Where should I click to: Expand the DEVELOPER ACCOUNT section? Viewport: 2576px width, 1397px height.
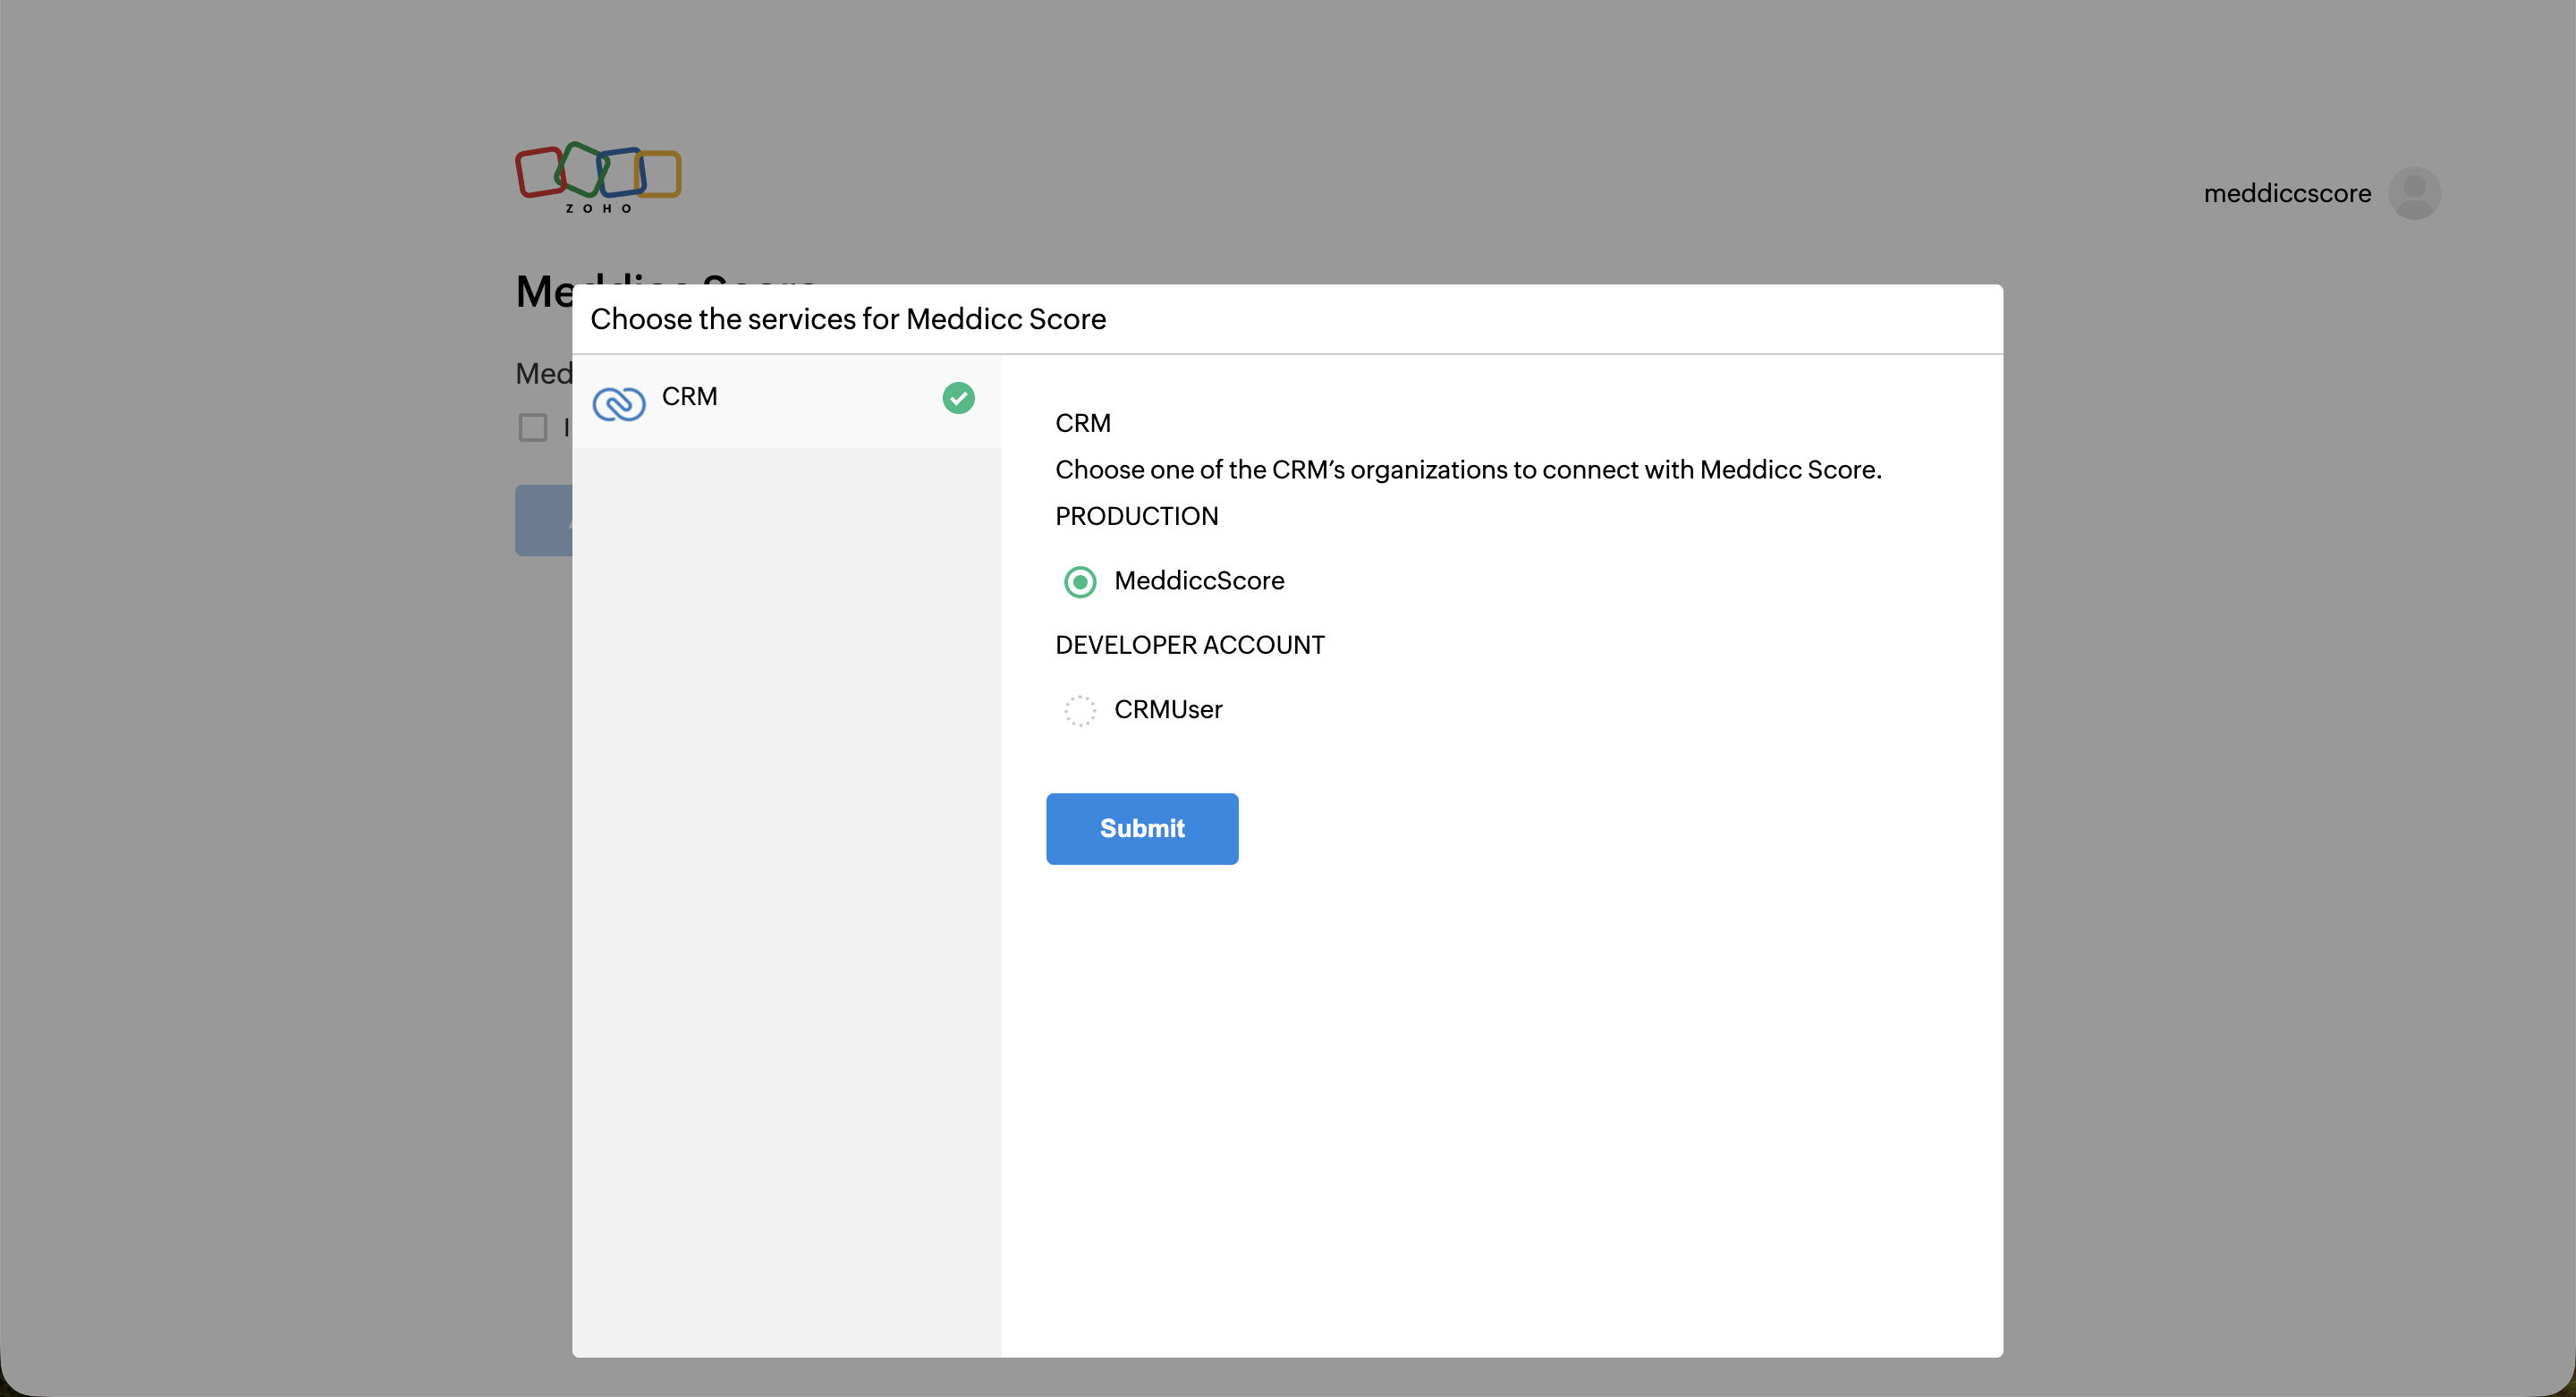1189,644
